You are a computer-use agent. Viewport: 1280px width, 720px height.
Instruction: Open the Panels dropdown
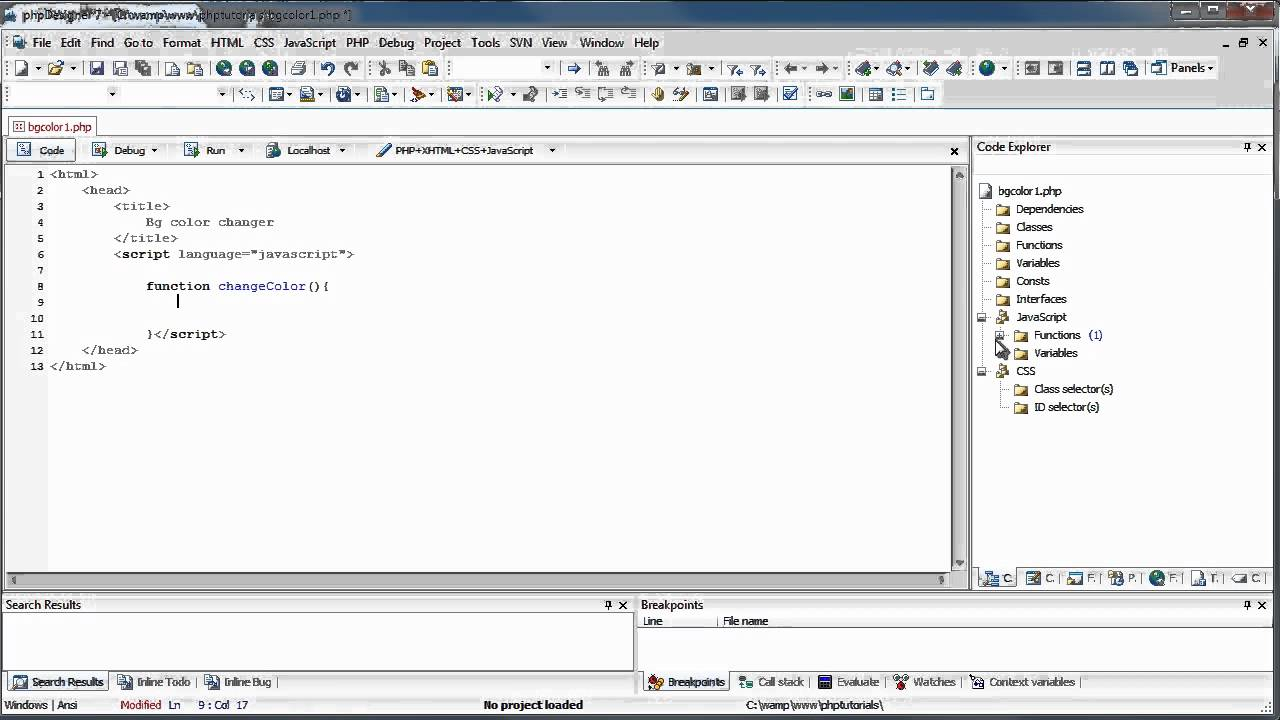click(x=1183, y=68)
